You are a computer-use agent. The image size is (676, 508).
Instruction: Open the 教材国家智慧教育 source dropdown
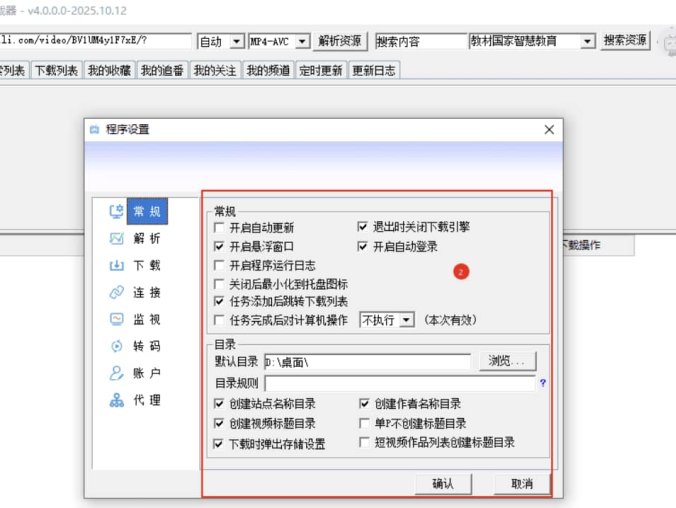point(532,41)
